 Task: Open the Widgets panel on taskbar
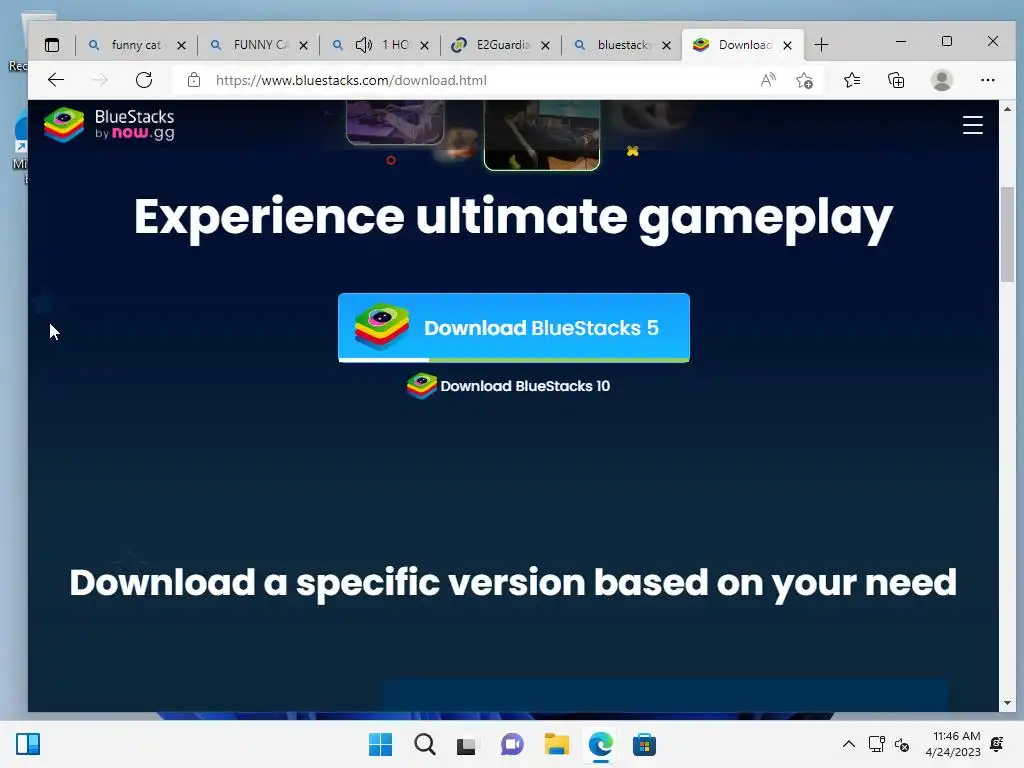click(28, 744)
